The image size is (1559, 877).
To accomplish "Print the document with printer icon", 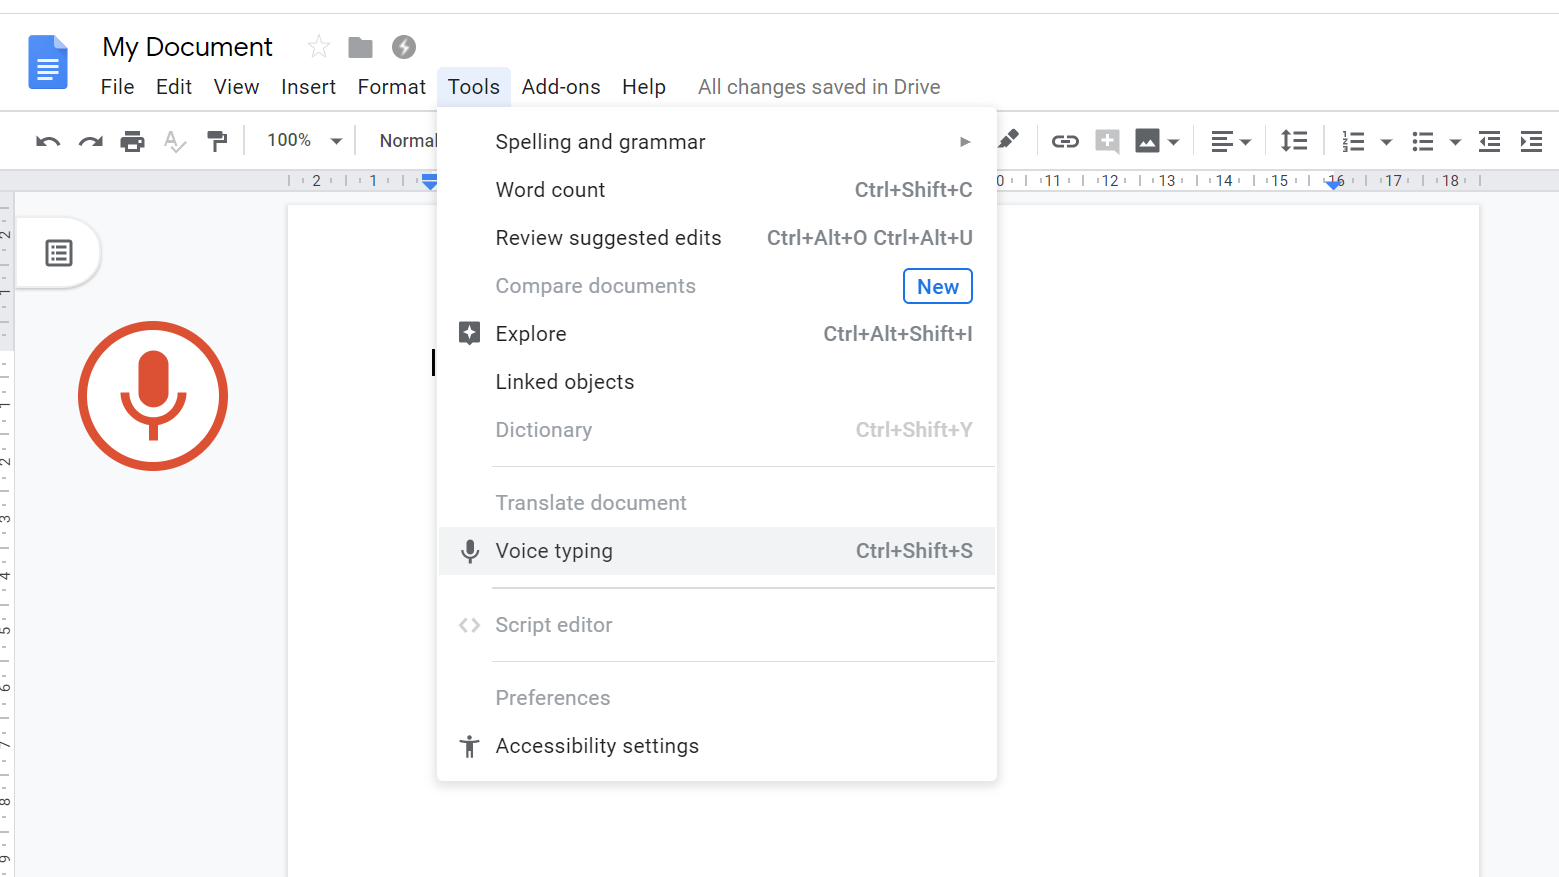I will click(132, 141).
